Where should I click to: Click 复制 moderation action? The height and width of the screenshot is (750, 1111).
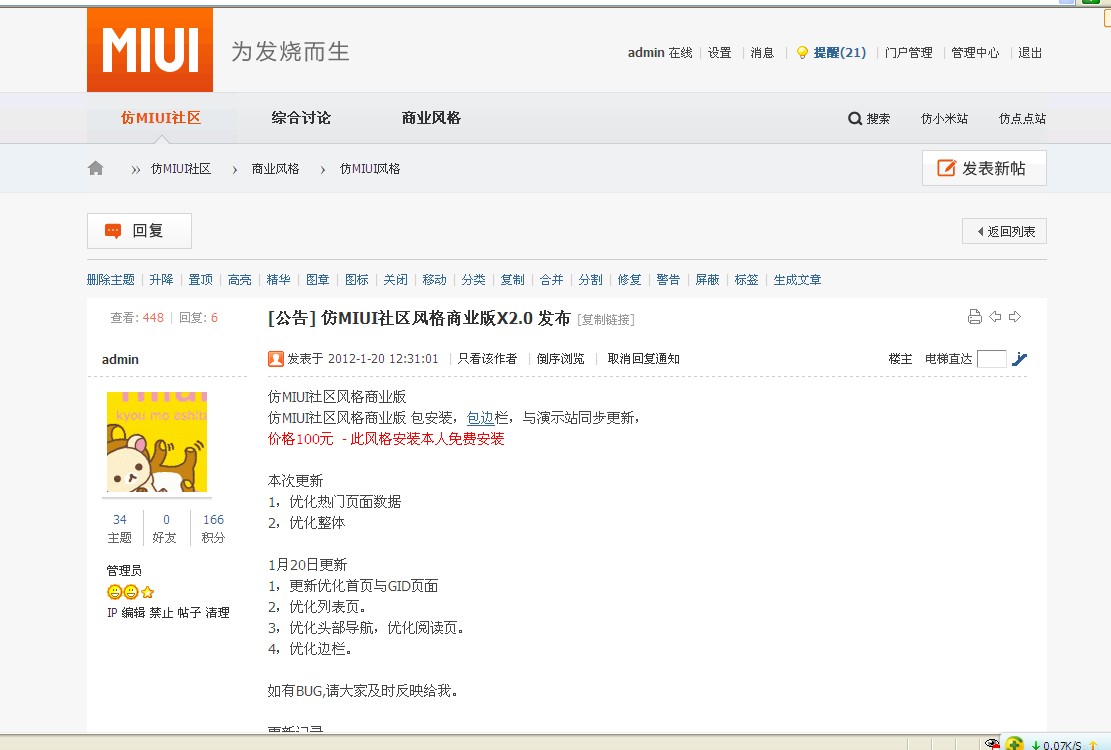click(x=512, y=280)
